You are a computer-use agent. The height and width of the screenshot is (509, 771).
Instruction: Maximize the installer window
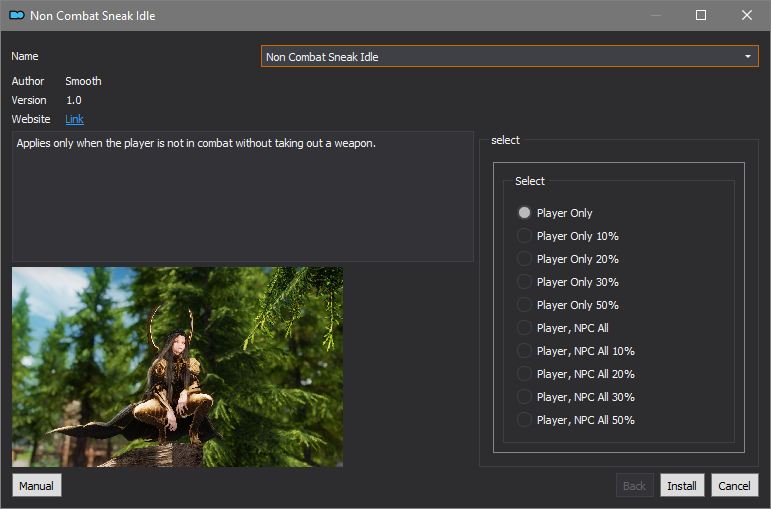[701, 15]
